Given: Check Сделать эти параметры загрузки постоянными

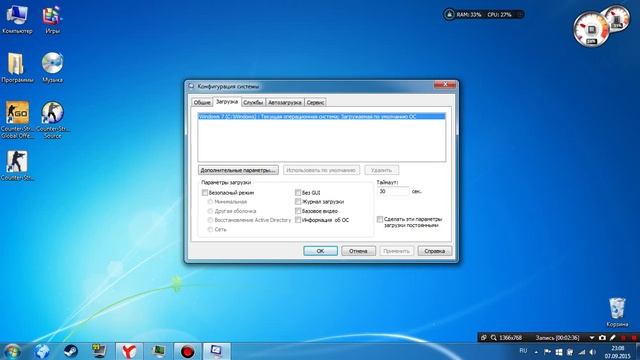Looking at the screenshot, I should click(380, 220).
